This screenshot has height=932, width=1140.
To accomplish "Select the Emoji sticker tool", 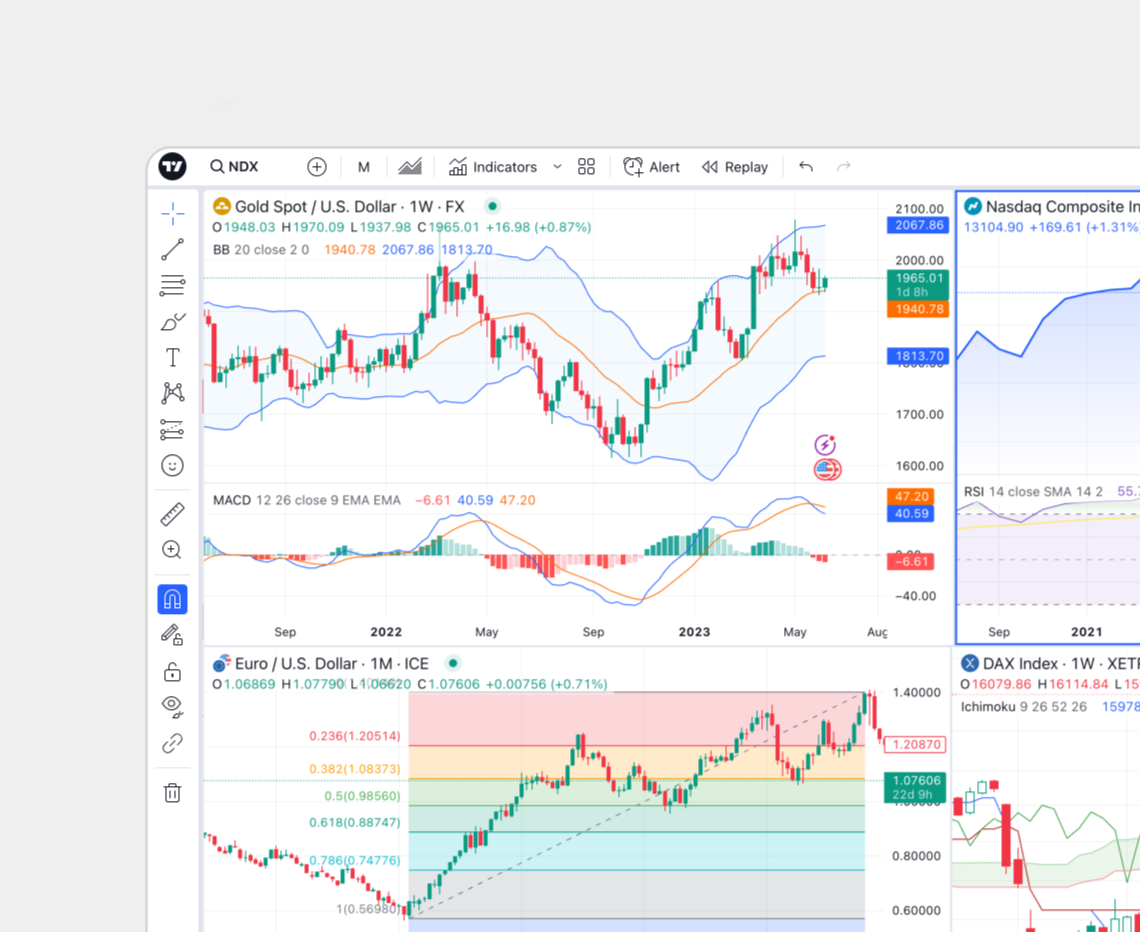I will (172, 465).
